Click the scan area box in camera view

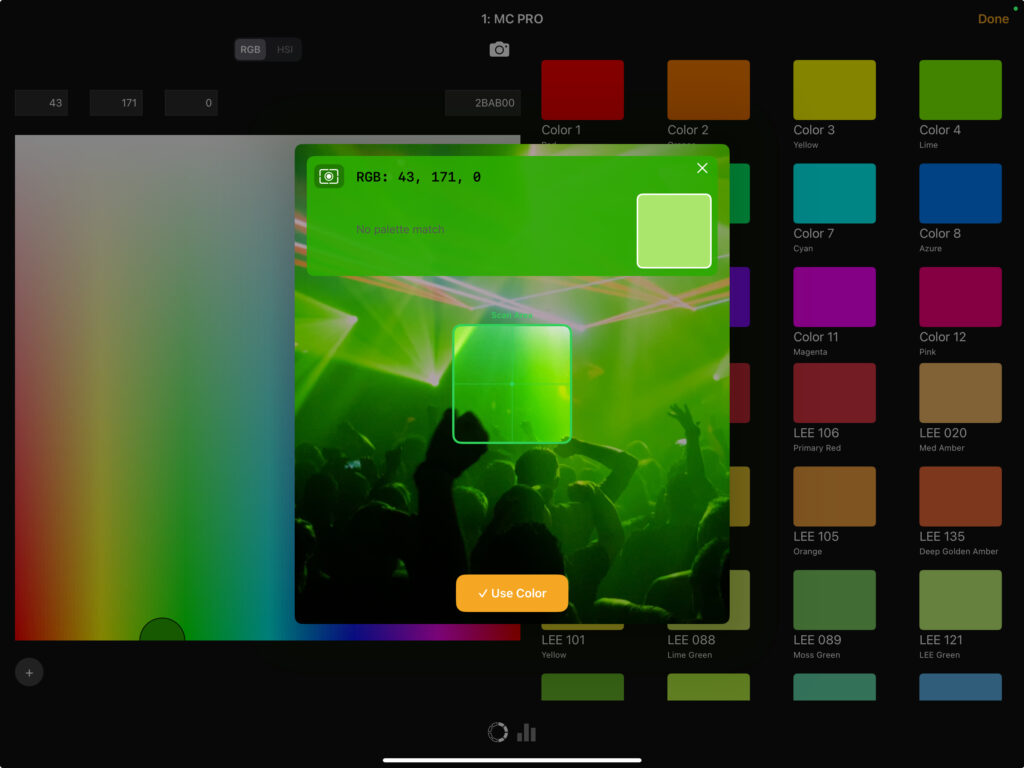click(512, 384)
